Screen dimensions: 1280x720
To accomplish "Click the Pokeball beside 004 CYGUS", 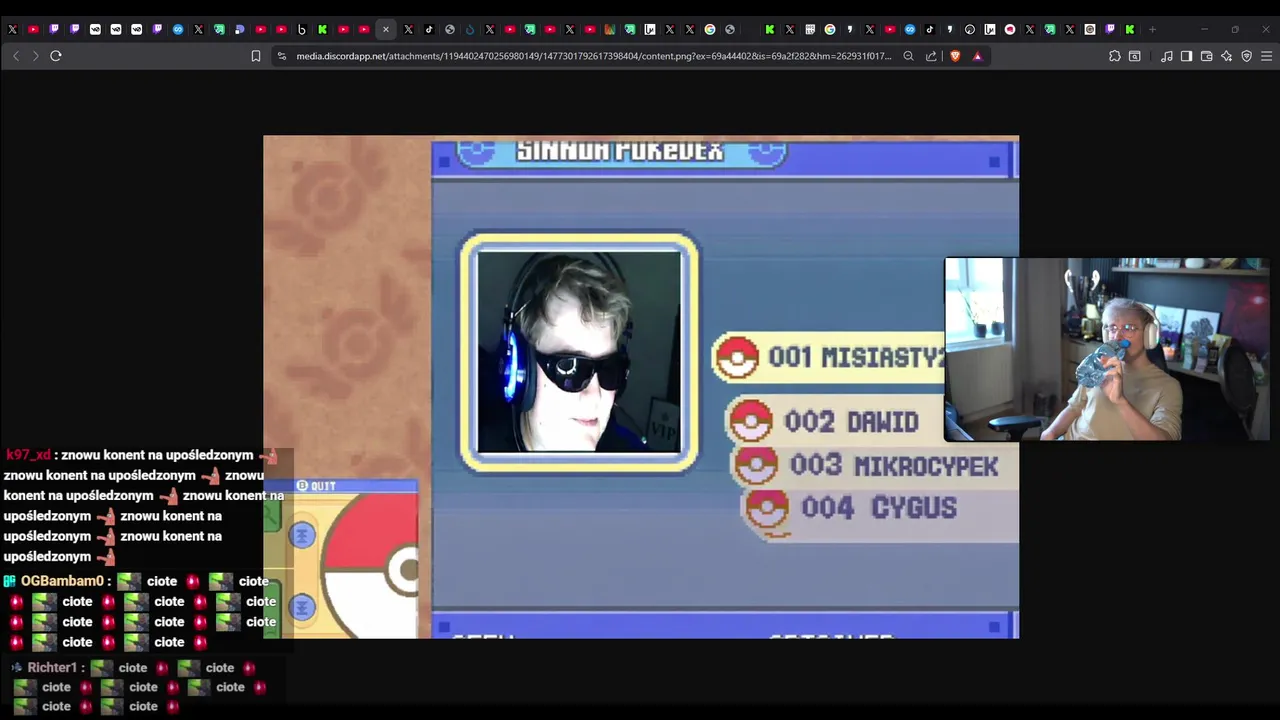I will pos(767,508).
